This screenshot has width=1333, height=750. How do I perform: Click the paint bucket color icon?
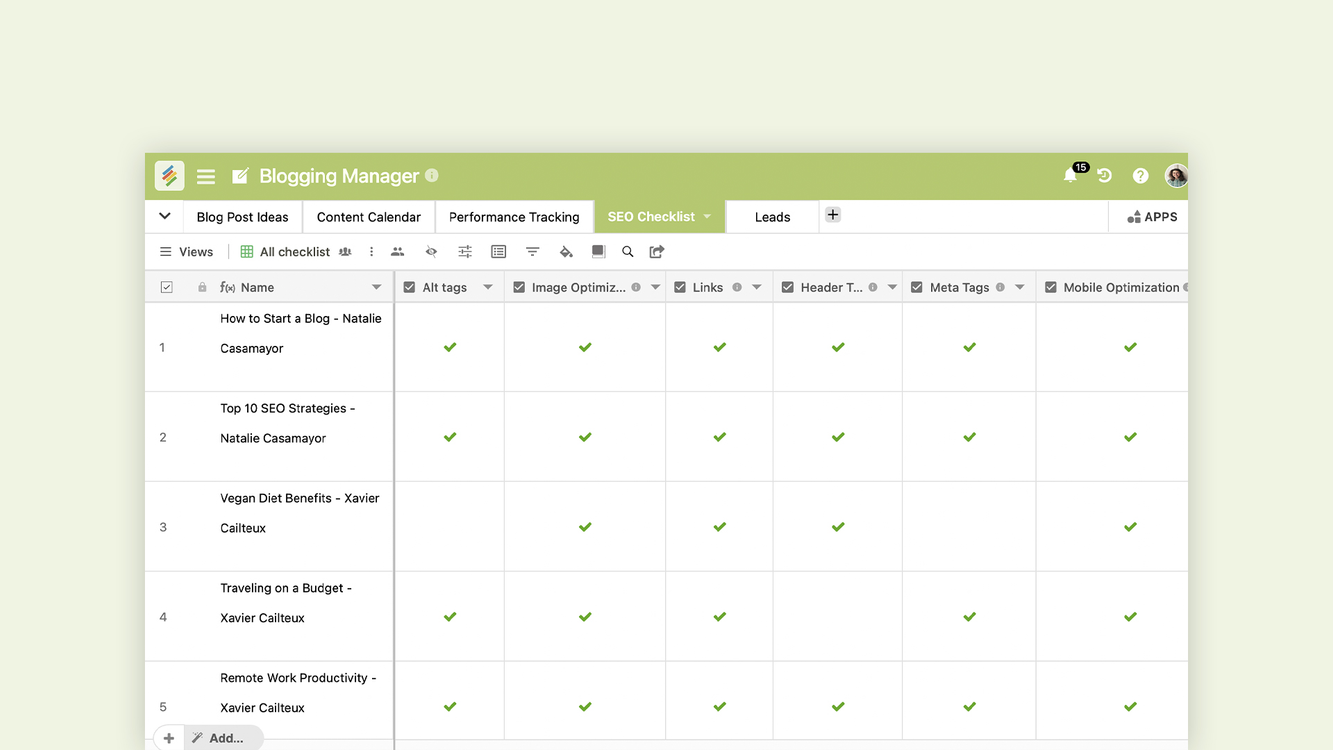click(566, 252)
